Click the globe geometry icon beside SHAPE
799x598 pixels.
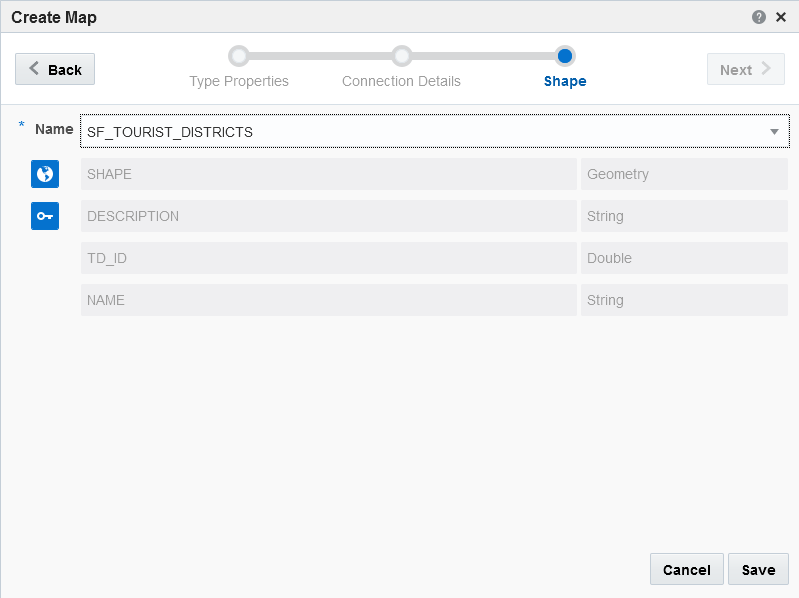click(45, 174)
